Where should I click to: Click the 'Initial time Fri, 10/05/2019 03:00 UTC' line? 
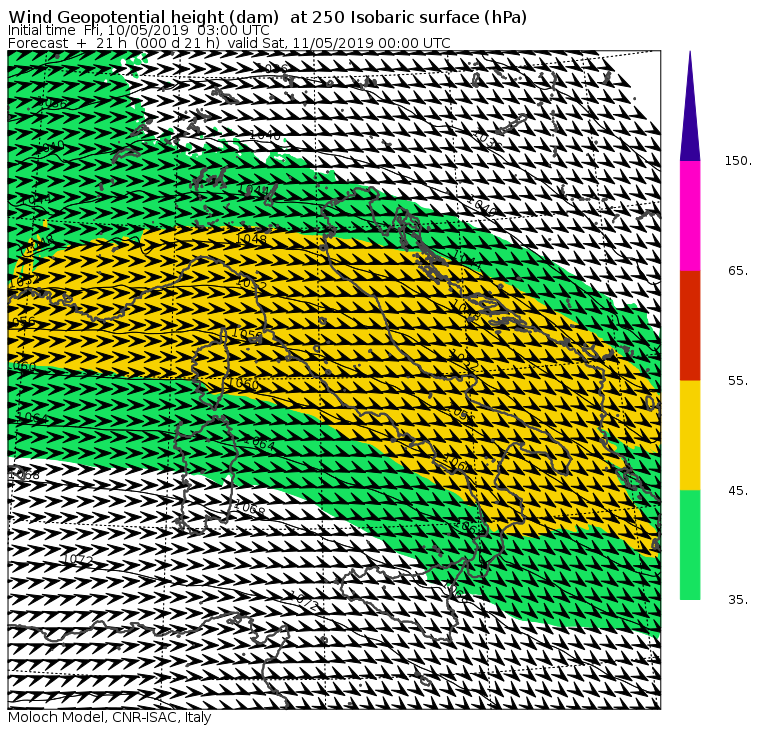click(139, 31)
